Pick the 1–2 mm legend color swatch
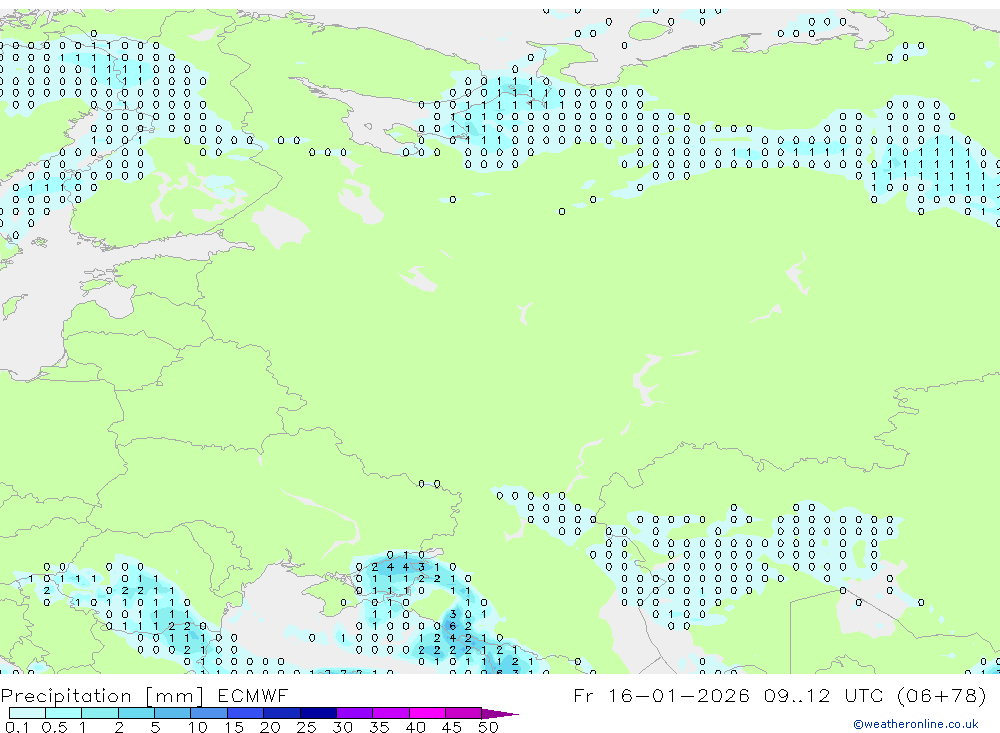 point(99,713)
